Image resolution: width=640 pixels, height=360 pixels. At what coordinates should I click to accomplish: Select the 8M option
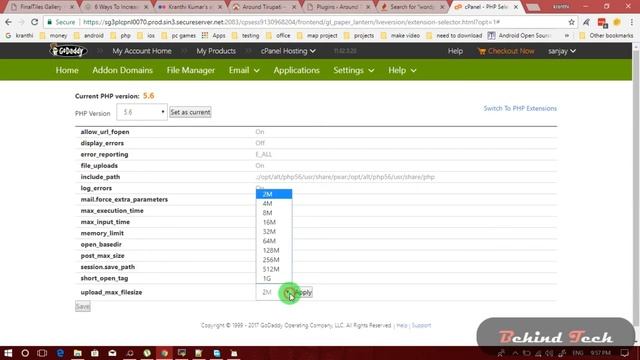click(x=274, y=213)
